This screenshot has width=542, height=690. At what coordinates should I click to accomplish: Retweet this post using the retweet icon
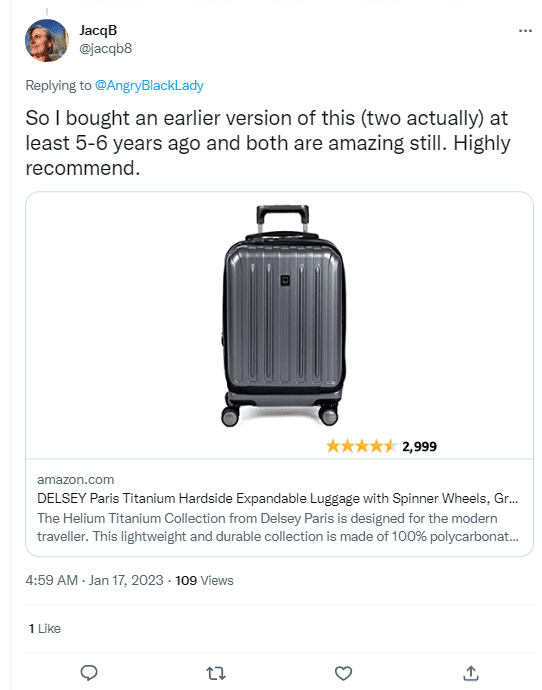tap(216, 673)
